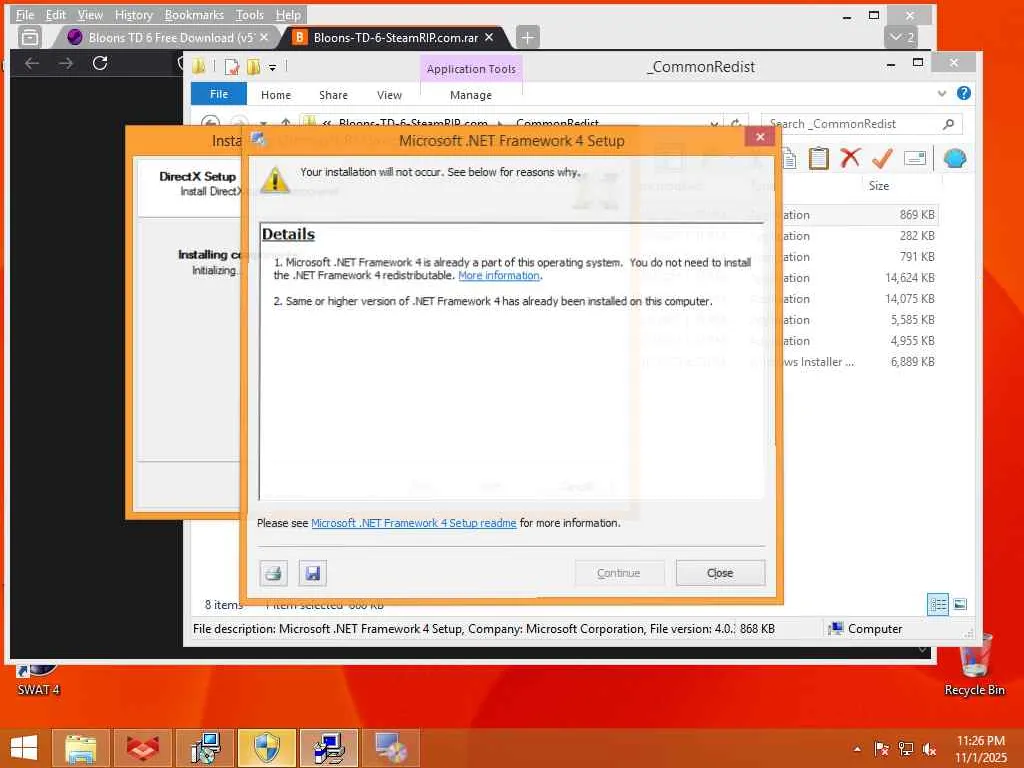Open a new browser tab with plus button
1024x768 pixels.
(528, 38)
